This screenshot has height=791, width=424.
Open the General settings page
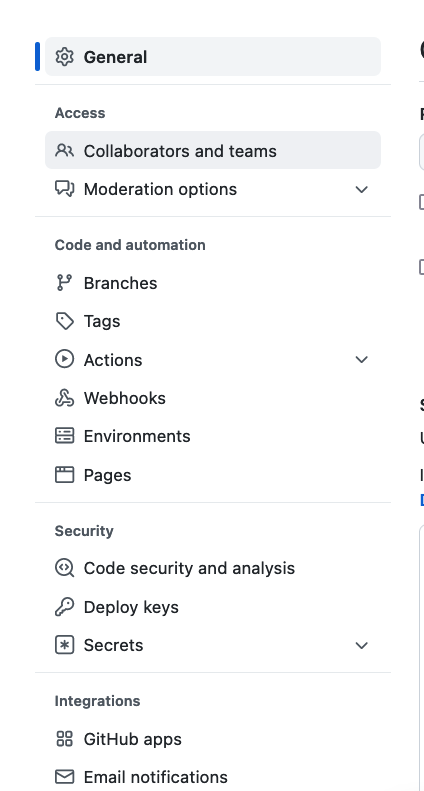[213, 56]
